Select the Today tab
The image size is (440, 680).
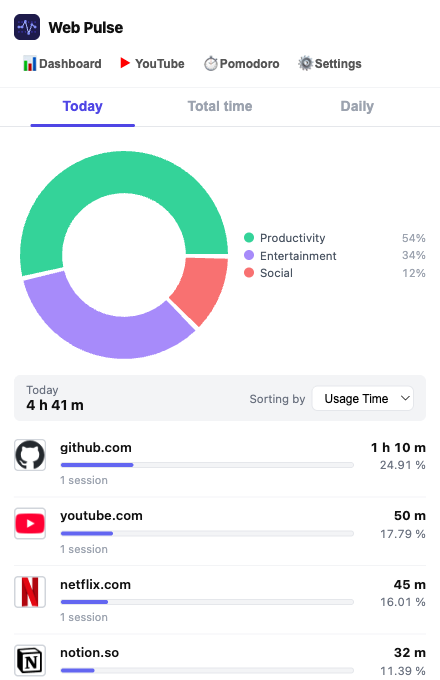pos(82,107)
